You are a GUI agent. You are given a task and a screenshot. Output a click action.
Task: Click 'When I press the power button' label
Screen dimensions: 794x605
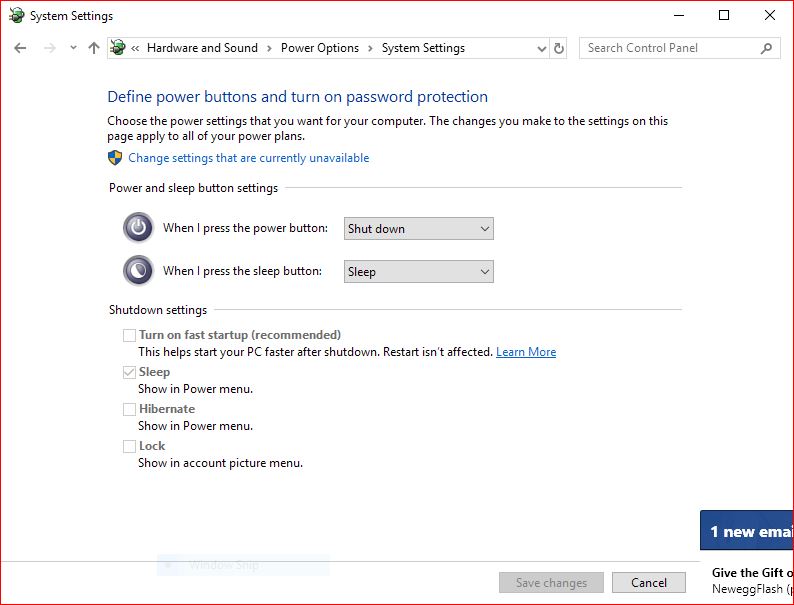[245, 228]
